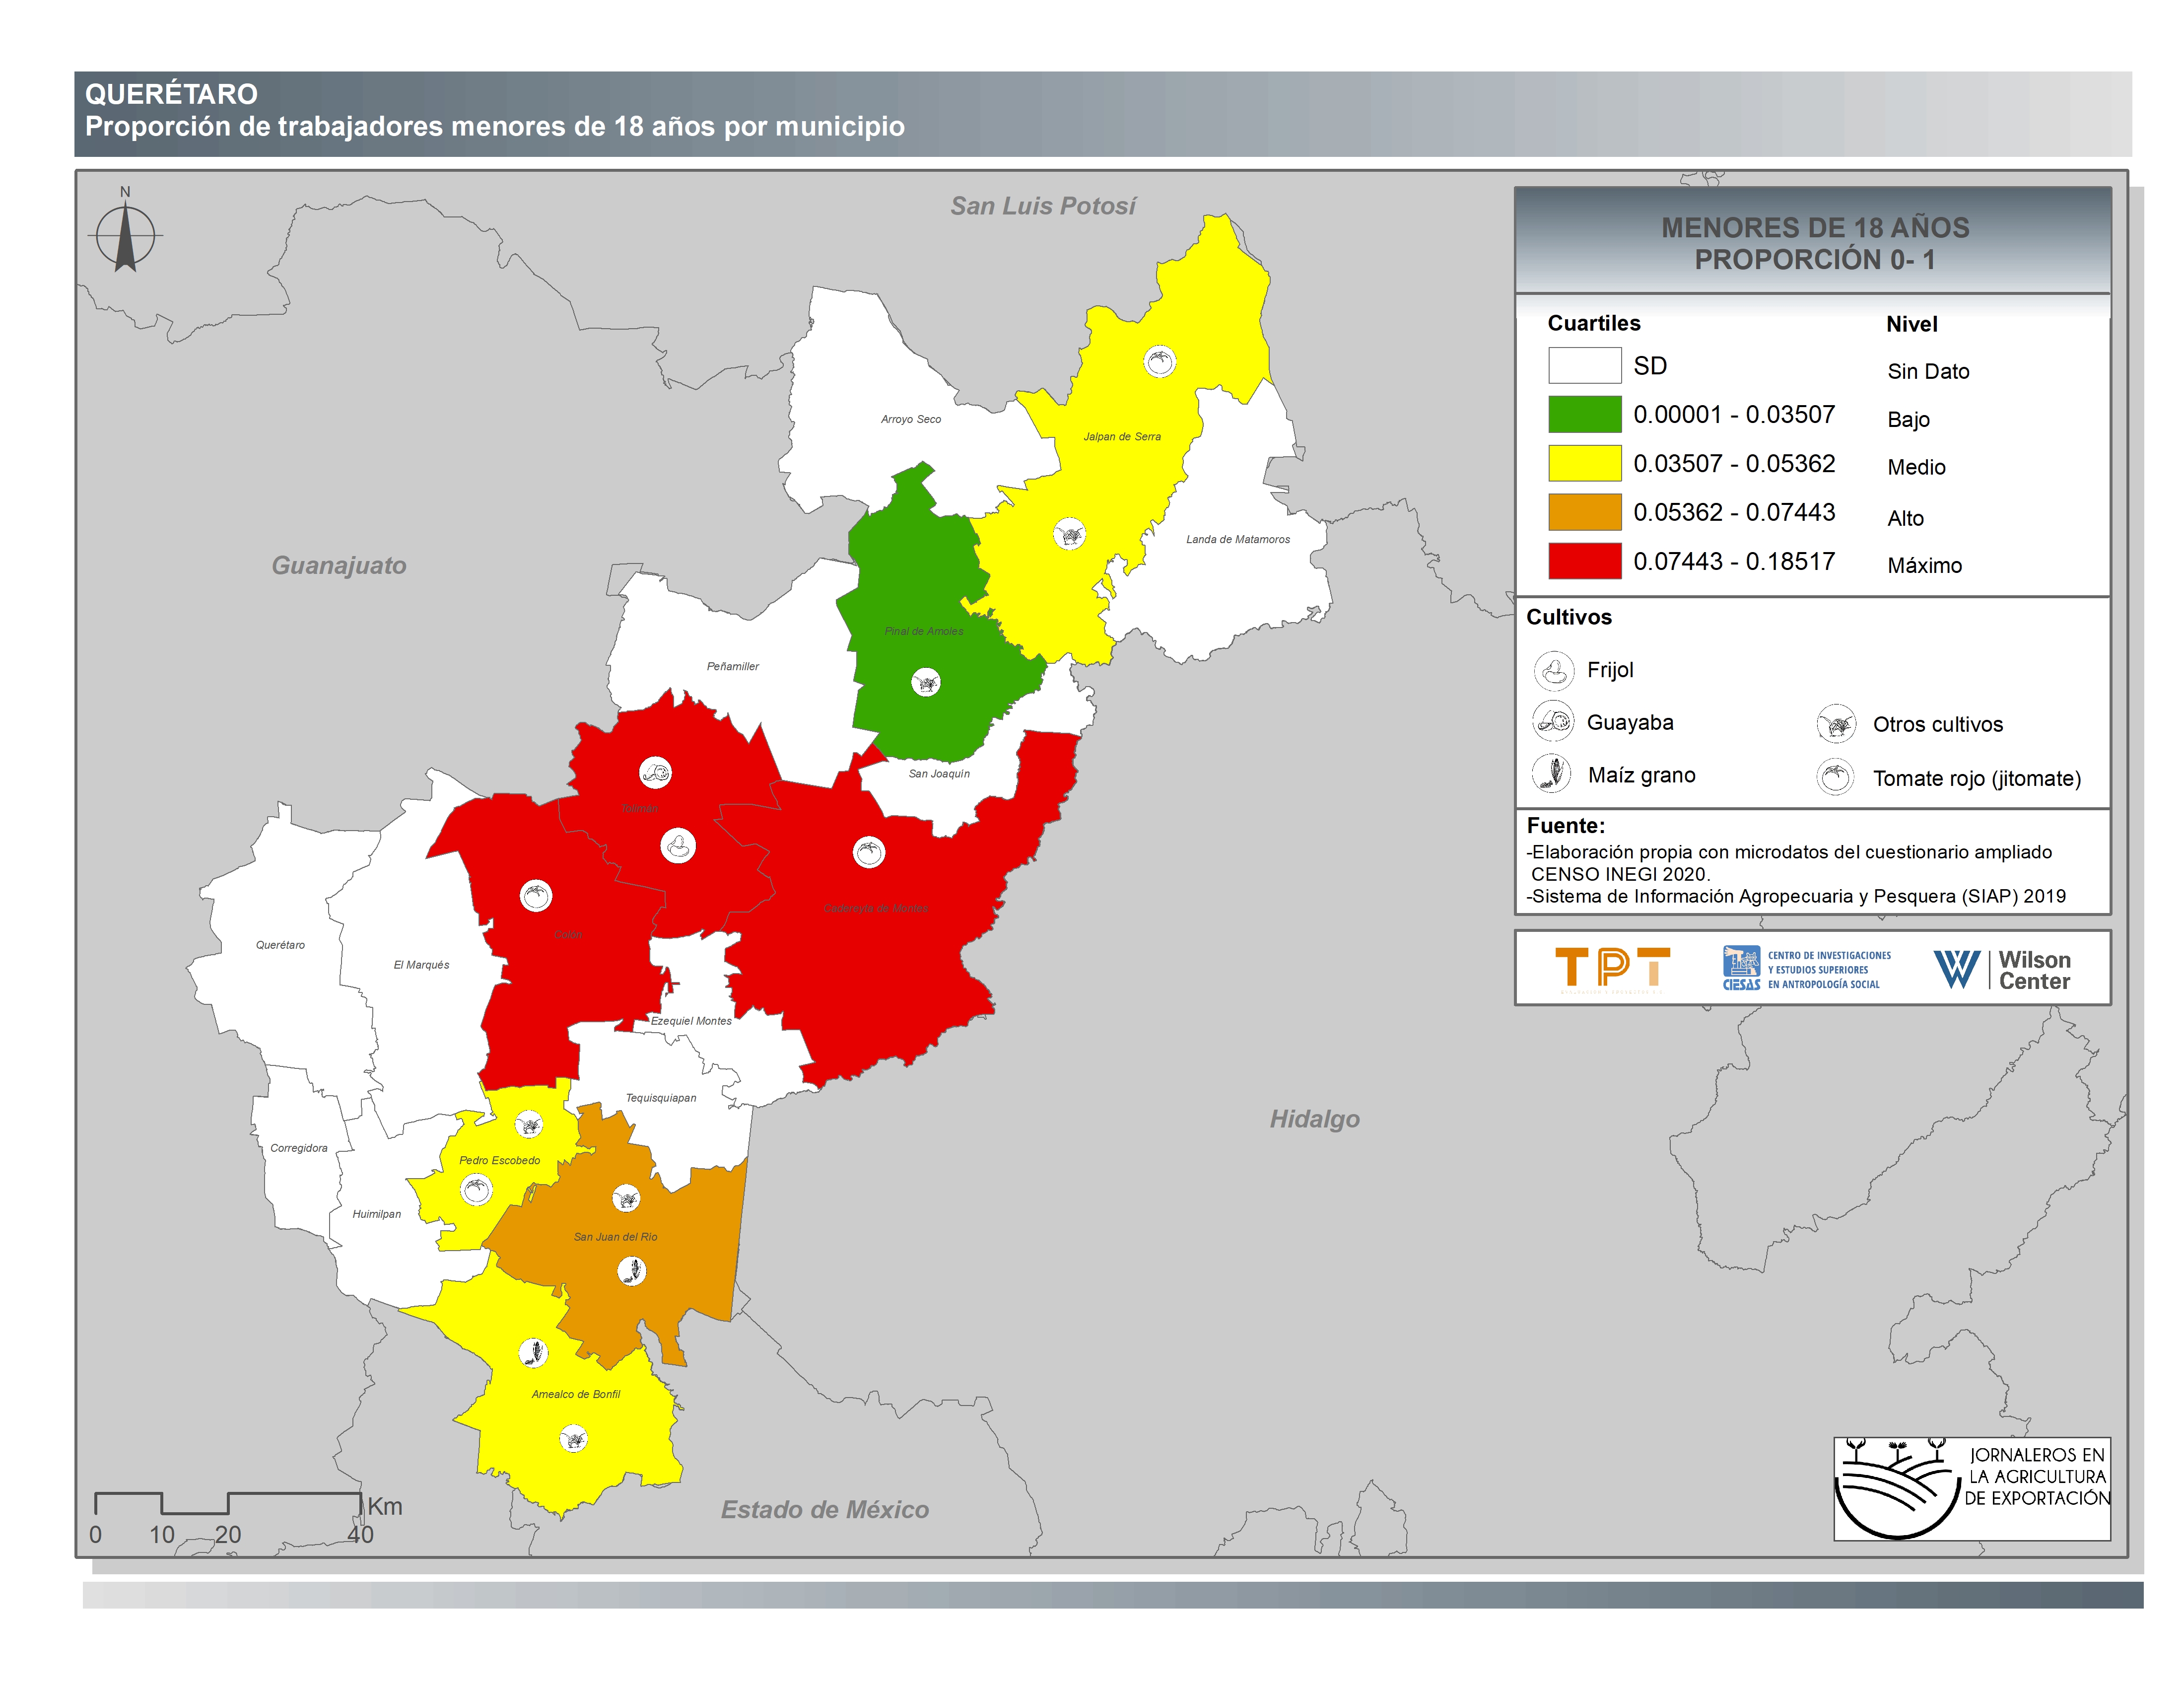Click the guayaba icon in Tolimán
This screenshot has width=2184, height=1688.
pos(655,772)
